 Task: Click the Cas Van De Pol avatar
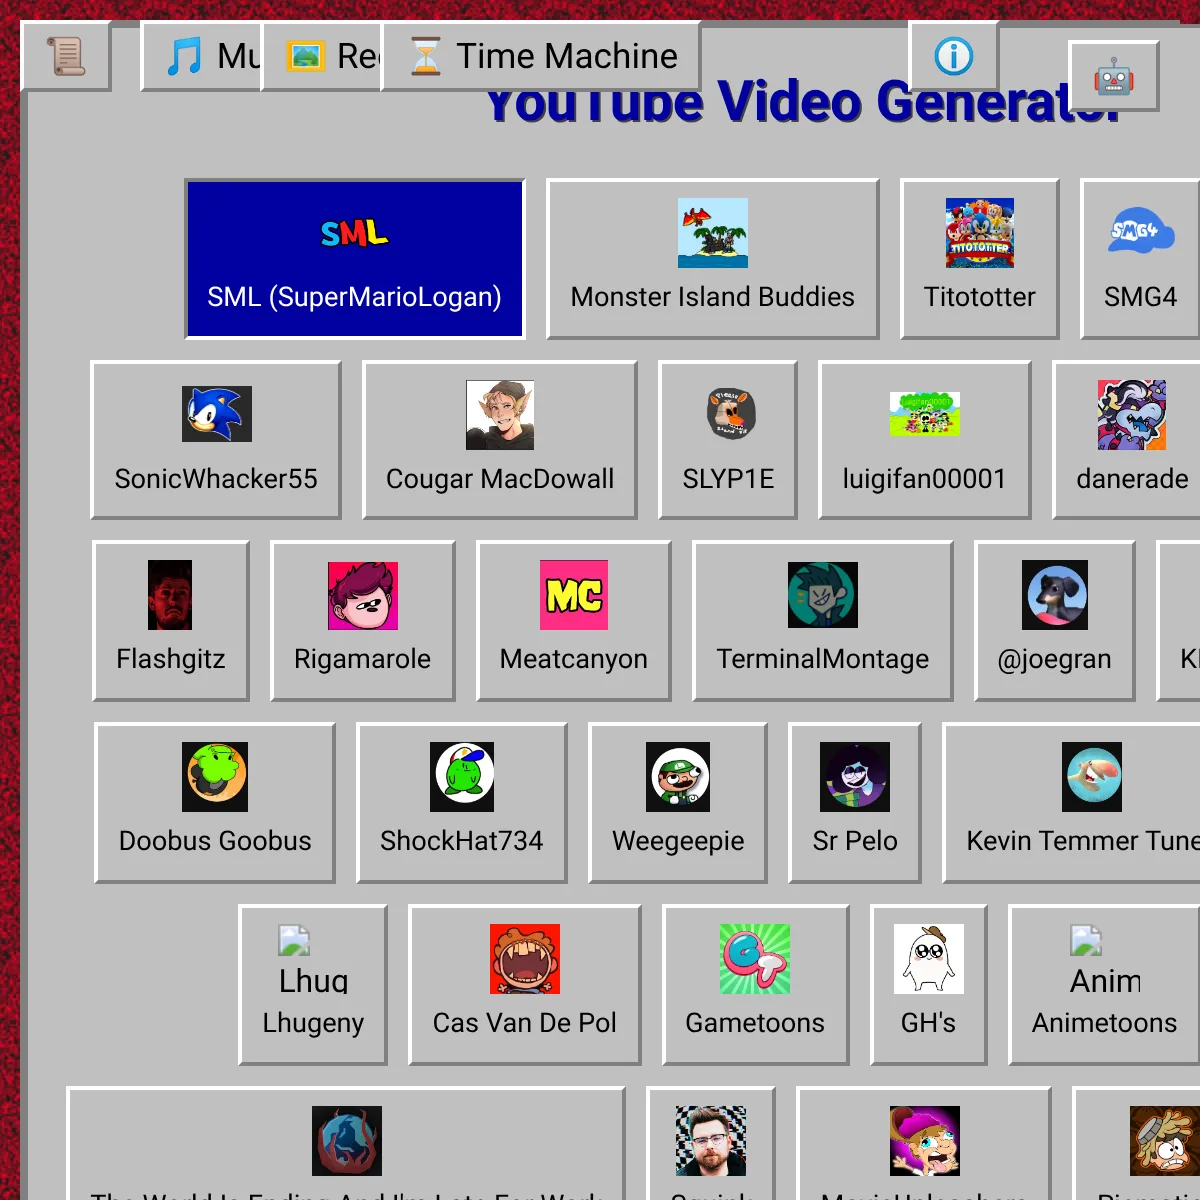tap(525, 959)
